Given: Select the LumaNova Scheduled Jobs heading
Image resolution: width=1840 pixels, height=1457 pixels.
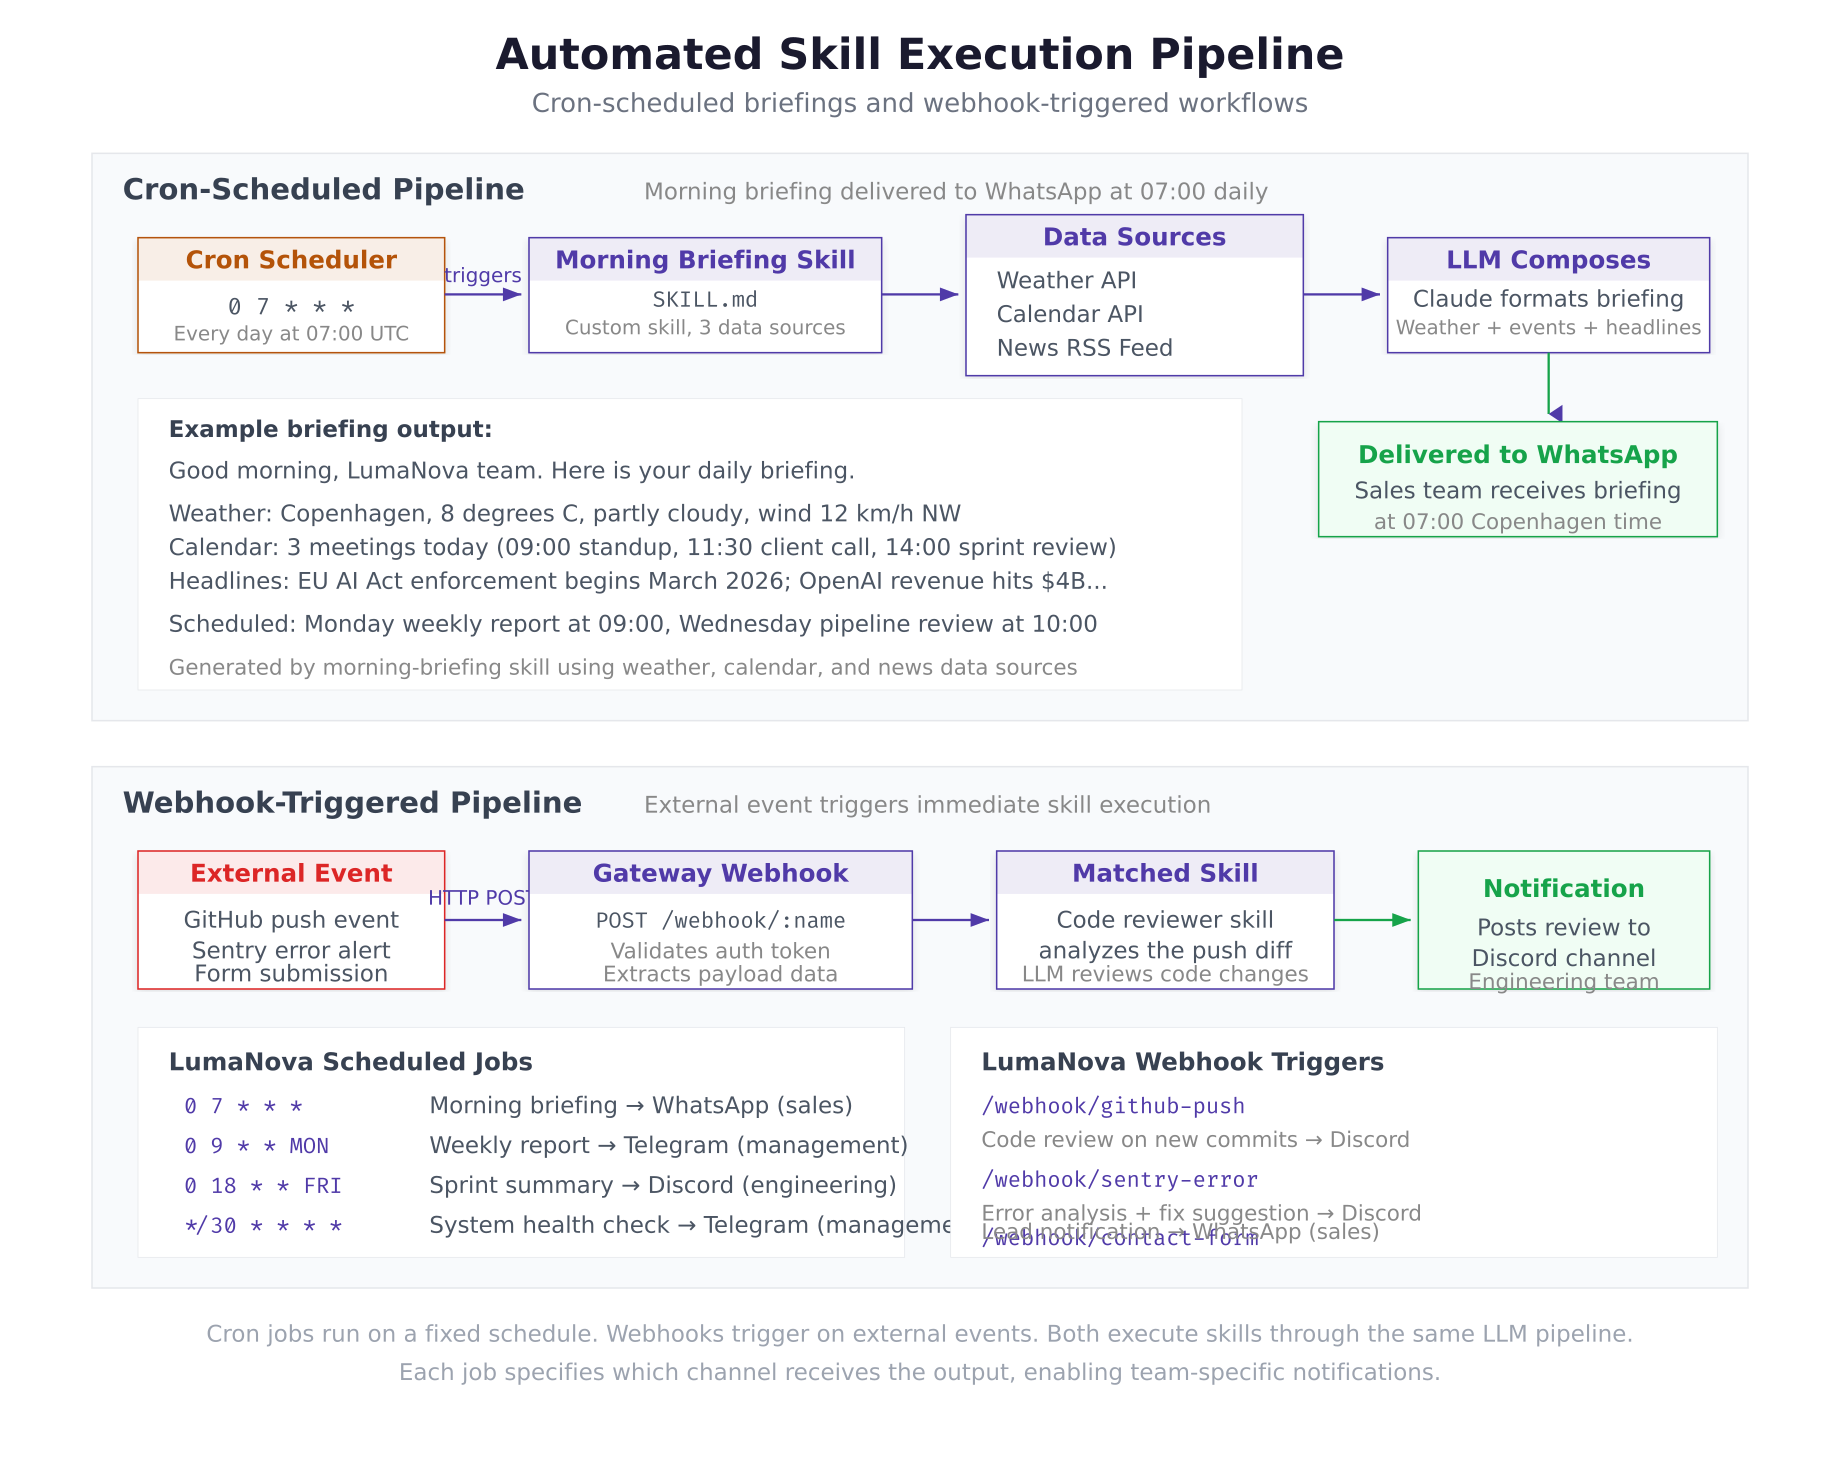Looking at the screenshot, I should tap(352, 1062).
